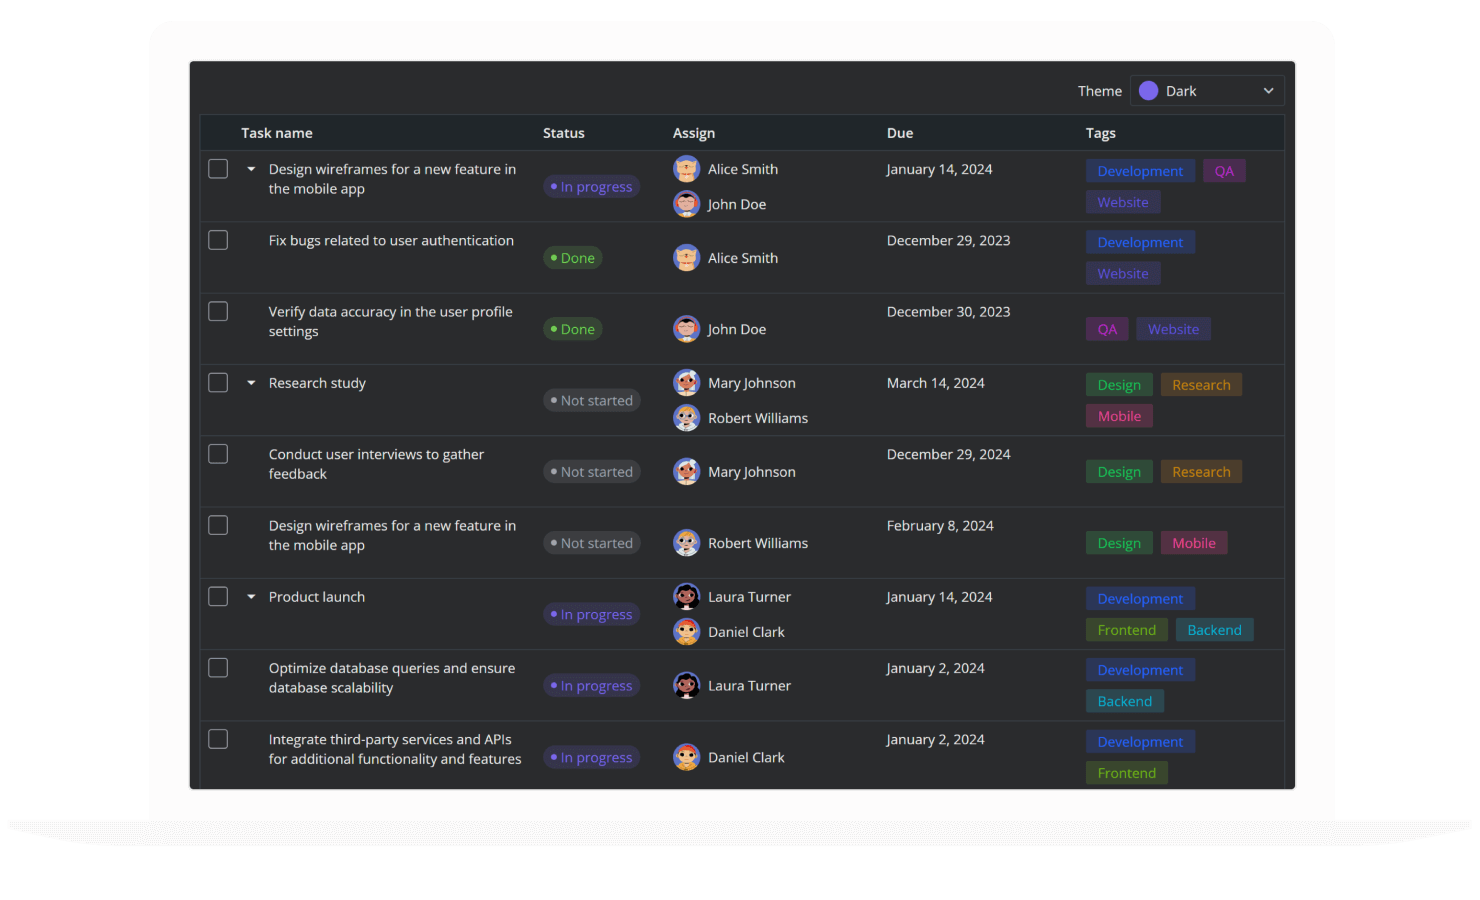
Task: Check the box for Verify data accuracy task
Action: click(218, 311)
